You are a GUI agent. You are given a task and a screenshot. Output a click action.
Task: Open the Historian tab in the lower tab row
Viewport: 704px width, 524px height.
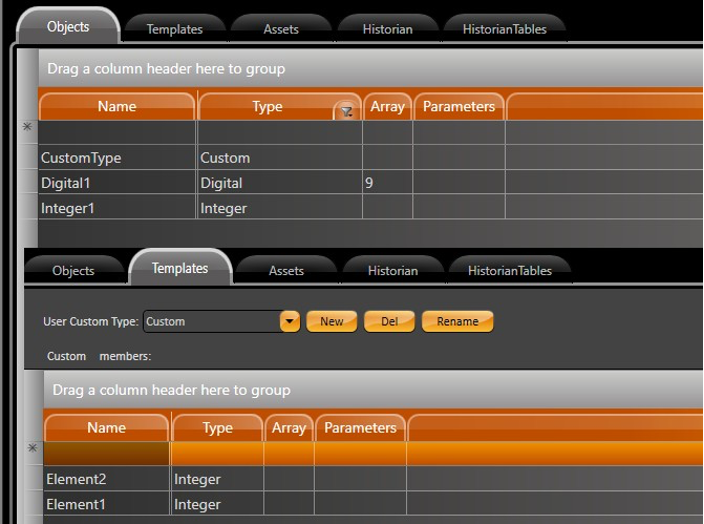[392, 271]
